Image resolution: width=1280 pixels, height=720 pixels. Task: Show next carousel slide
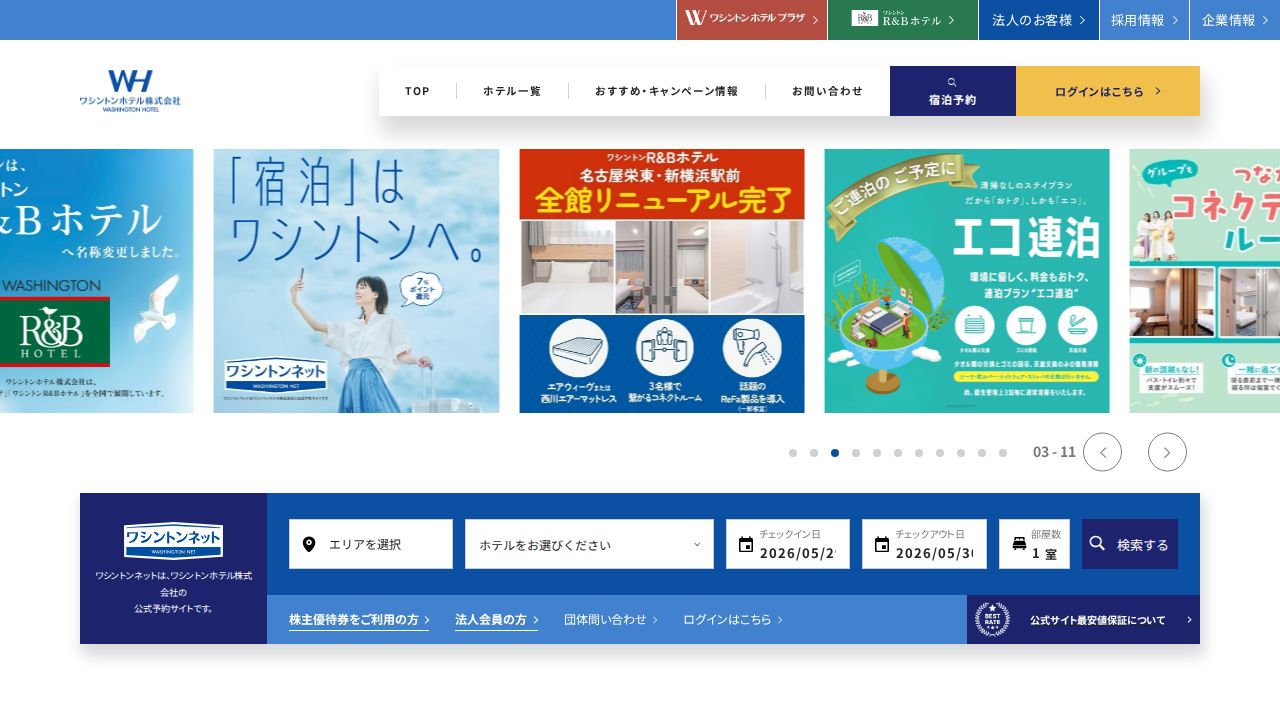point(1167,452)
